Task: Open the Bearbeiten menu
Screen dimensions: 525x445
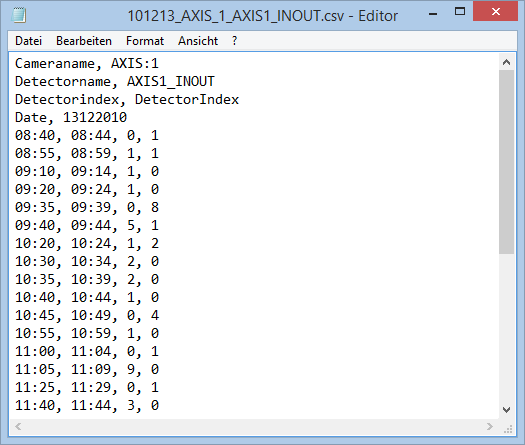Action: [84, 41]
